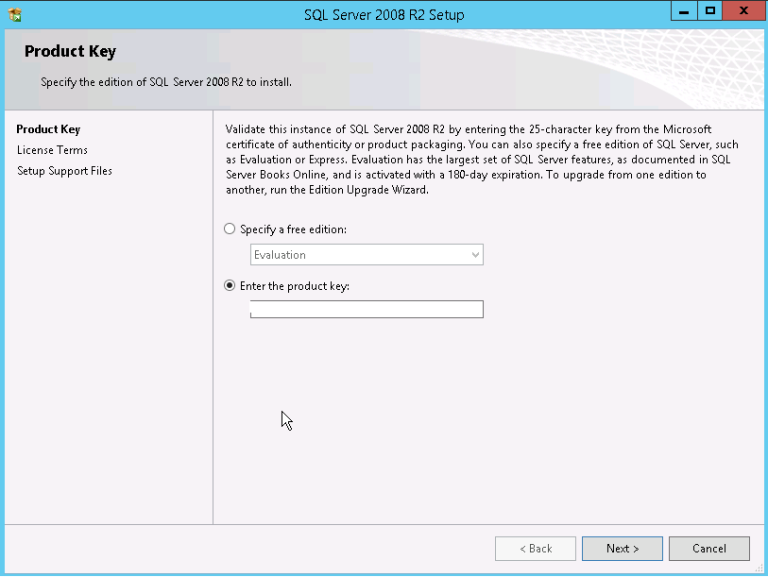This screenshot has height=577, width=768.
Task: Go to the Product Key step in sidebar
Action: [x=48, y=129]
